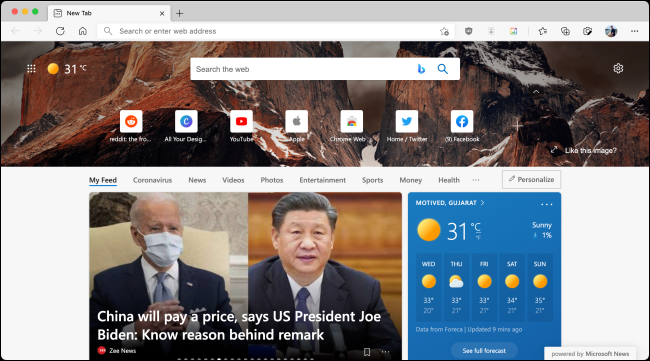Open the tracking prevention shield icon
Viewport: 650px width, 361px height.
click(x=468, y=31)
